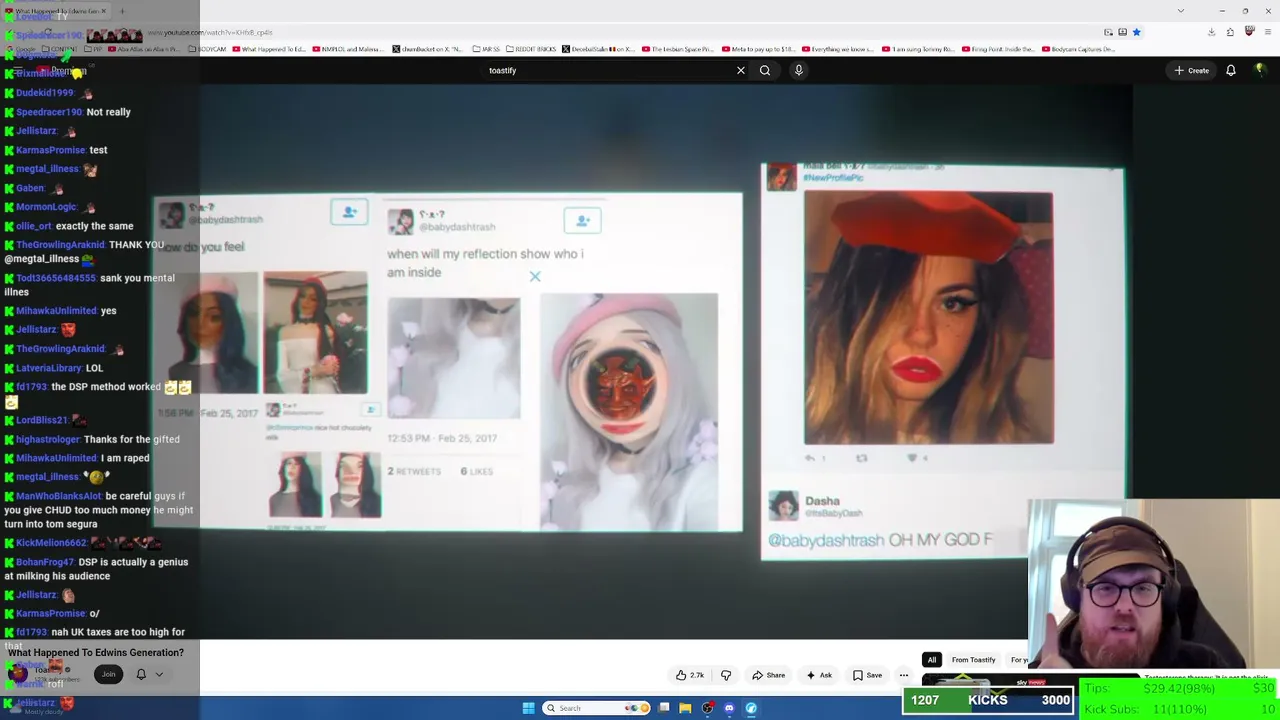The width and height of the screenshot is (1280, 720).
Task: Clear the YouTube search box text
Action: (740, 70)
